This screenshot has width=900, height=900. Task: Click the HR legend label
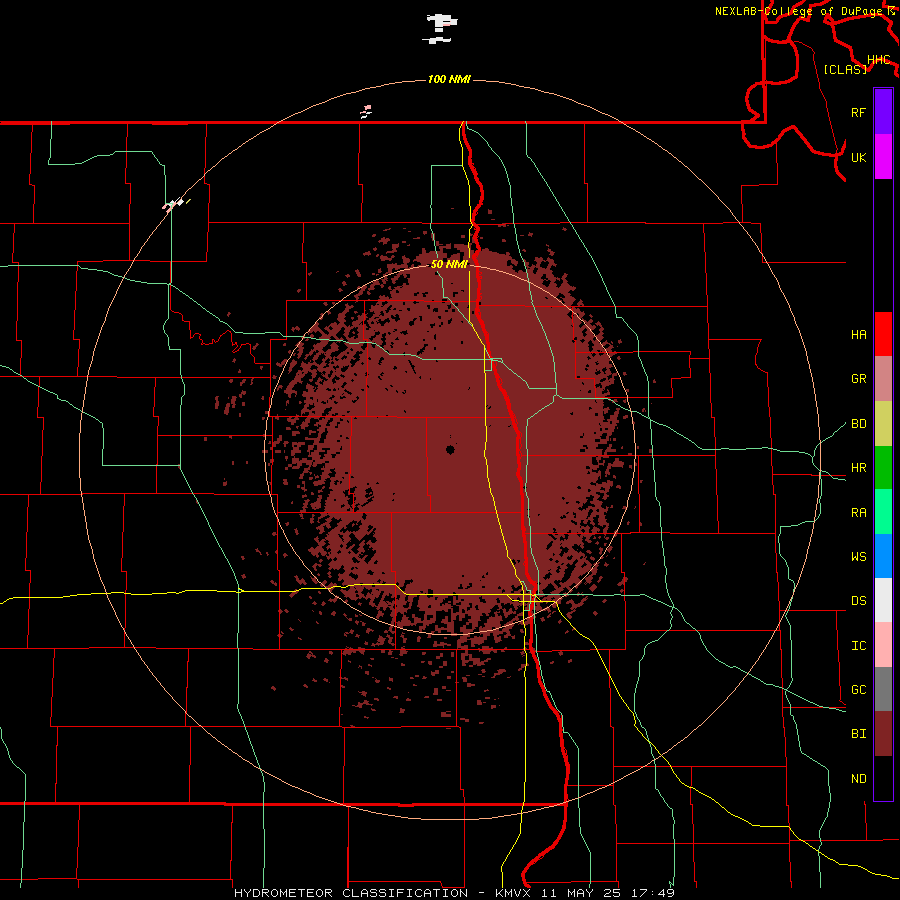click(858, 468)
